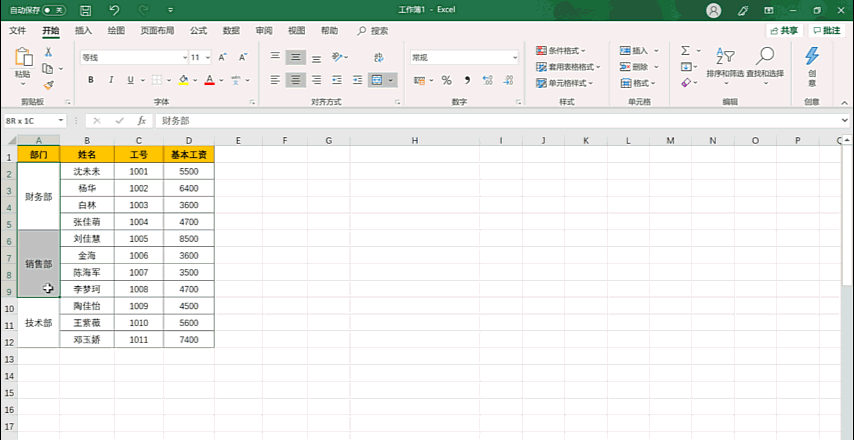Click the 搜索 search box
854x440 pixels.
pos(373,31)
